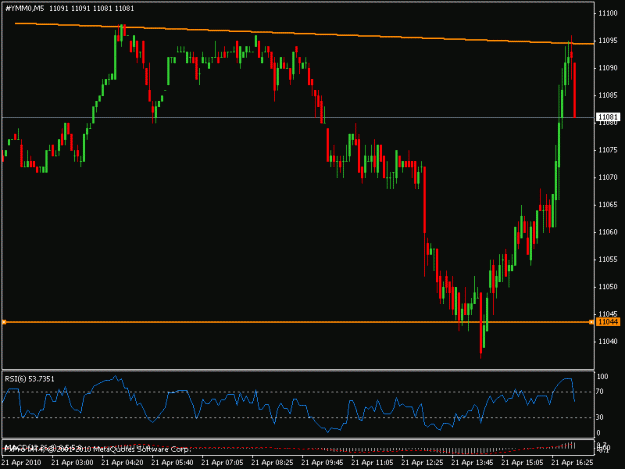The width and height of the screenshot is (625, 469).
Task: Click the 11055 price axis label
Action: (x=608, y=259)
